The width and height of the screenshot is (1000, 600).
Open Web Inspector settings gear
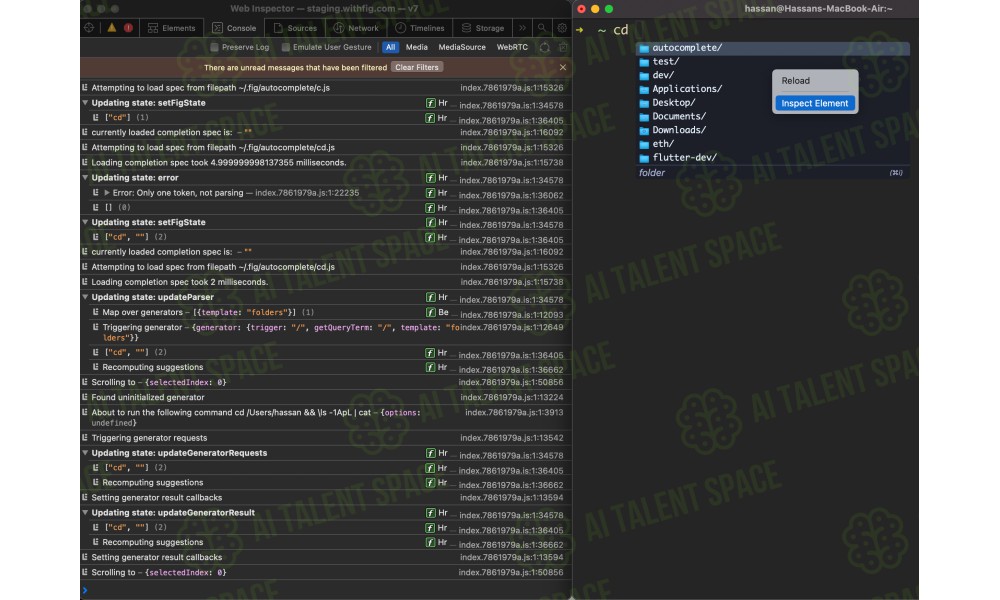562,27
